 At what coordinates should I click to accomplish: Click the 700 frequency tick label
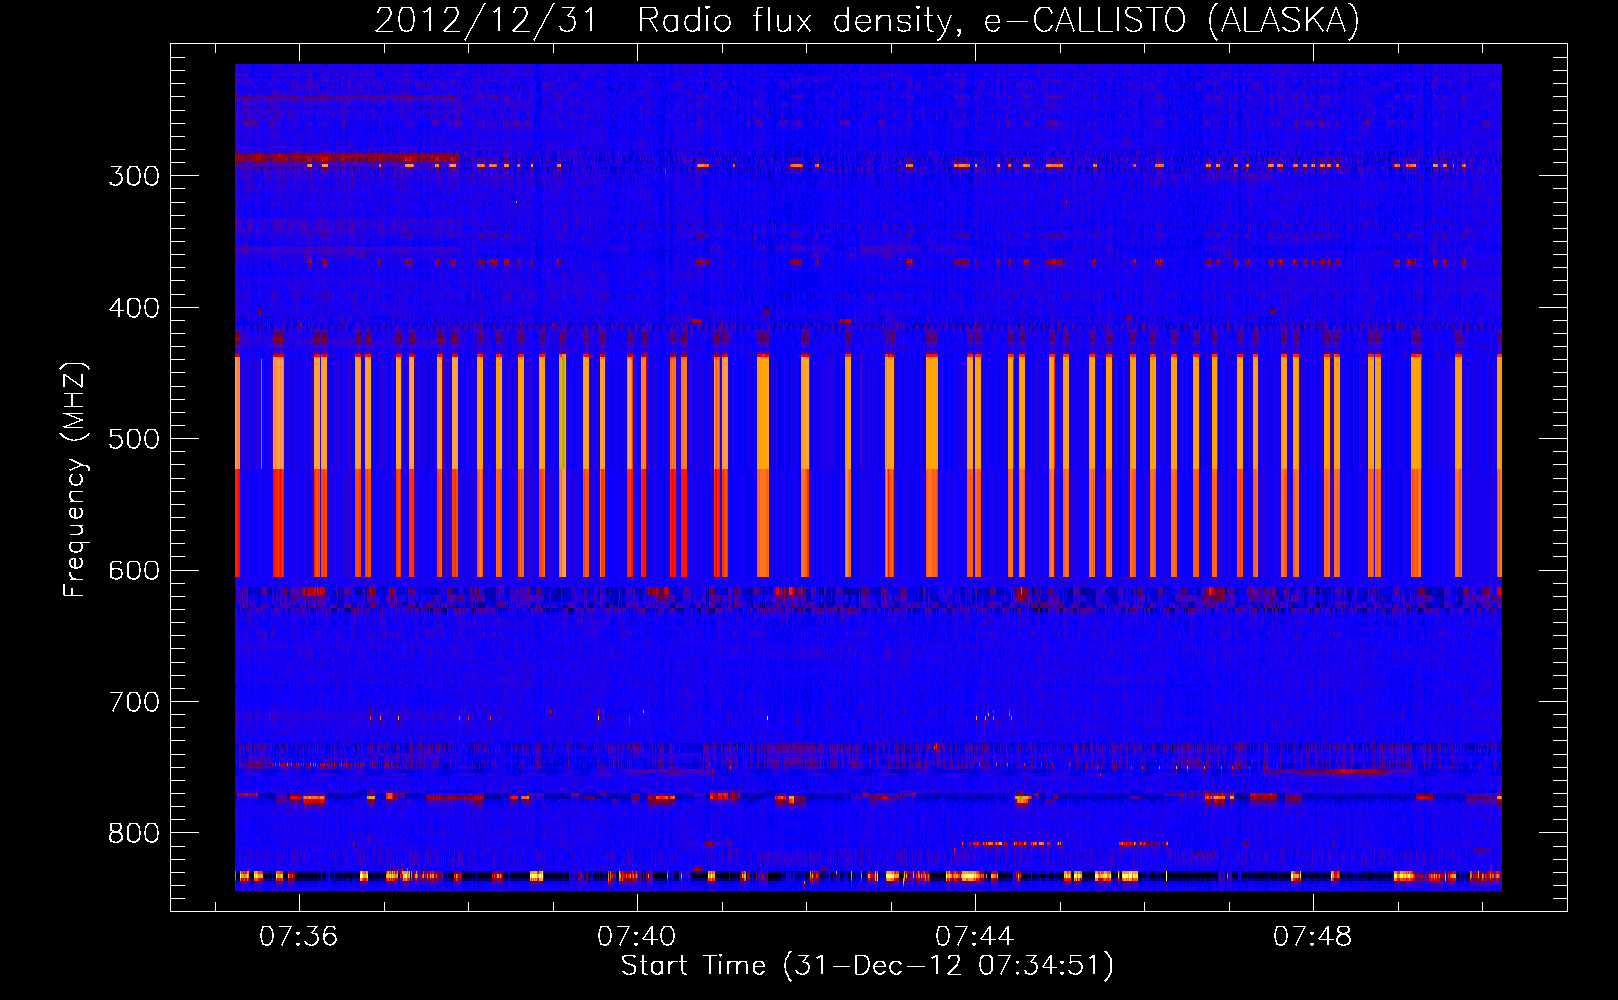[134, 702]
